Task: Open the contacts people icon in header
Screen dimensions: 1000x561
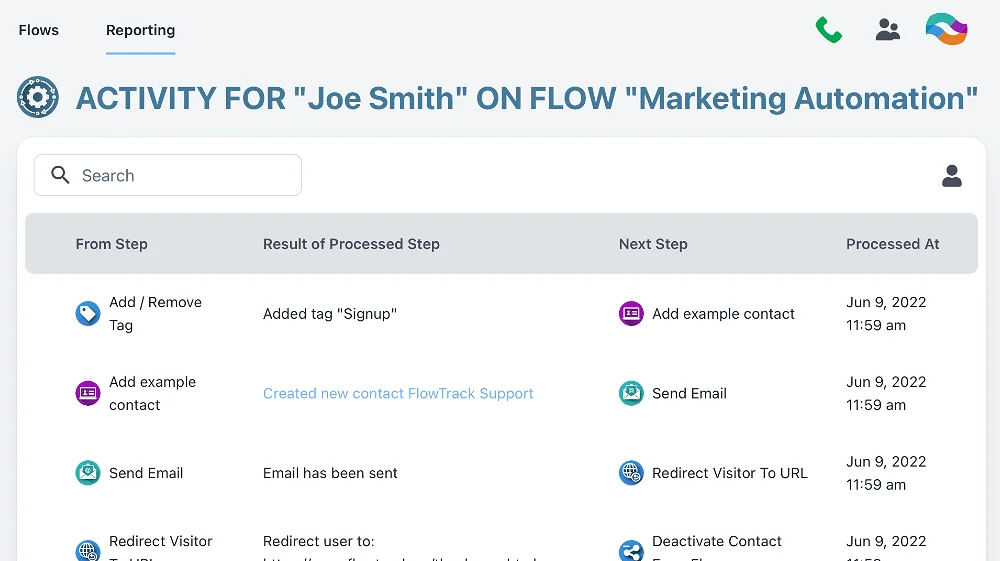Action: tap(887, 30)
